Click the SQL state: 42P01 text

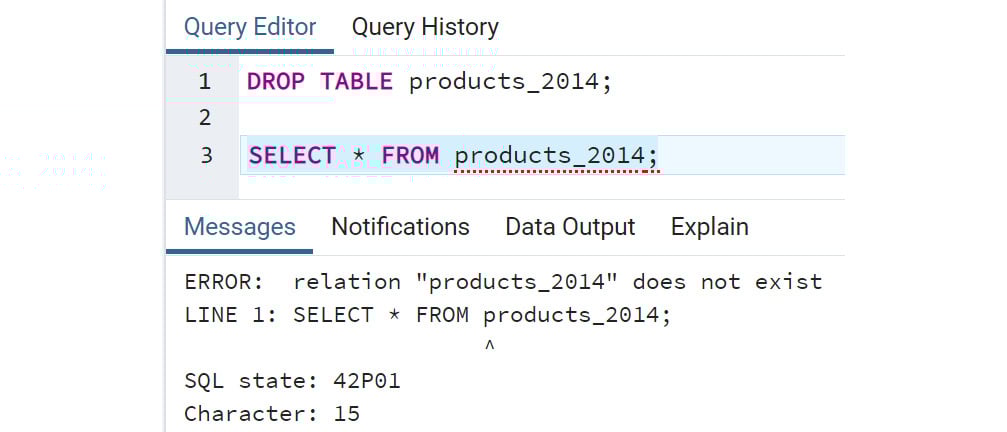pyautogui.click(x=292, y=381)
